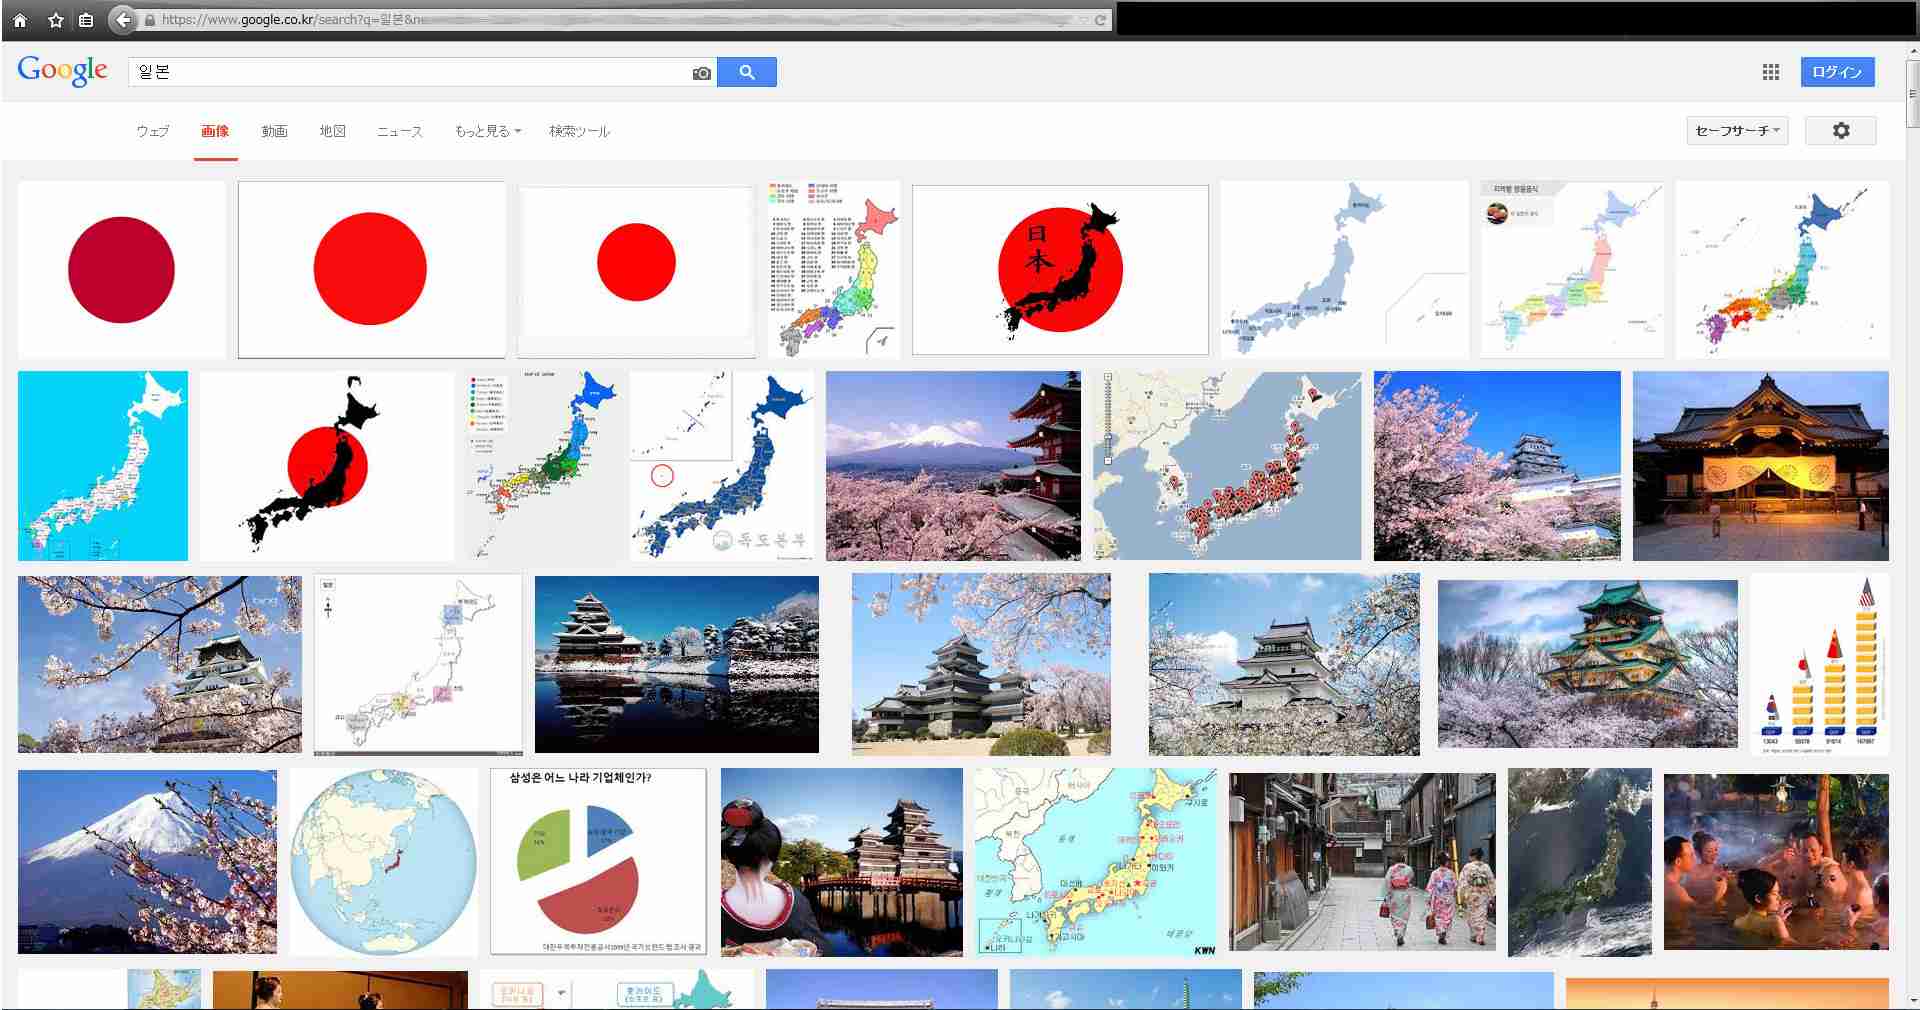Viewport: 1920px width, 1010px height.
Task: Open the セーフサーチ dropdown
Action: coord(1738,130)
